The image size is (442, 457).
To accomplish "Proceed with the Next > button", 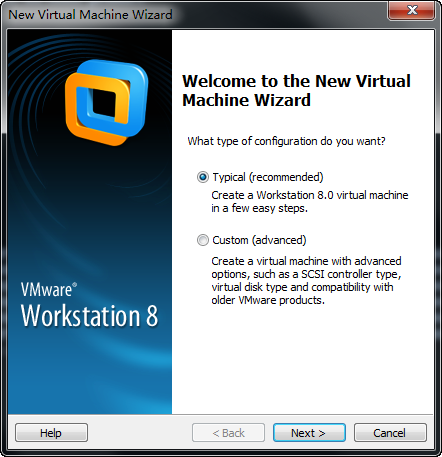I will point(309,433).
